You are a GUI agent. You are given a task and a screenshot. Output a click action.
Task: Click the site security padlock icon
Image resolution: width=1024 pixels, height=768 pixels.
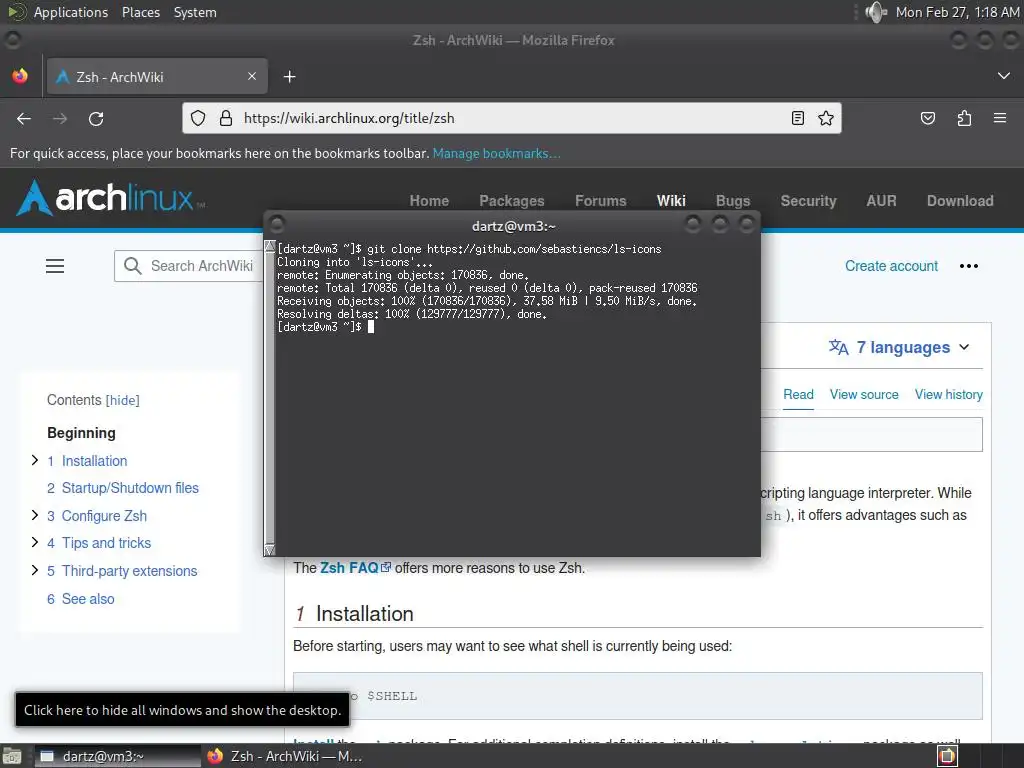tap(226, 118)
